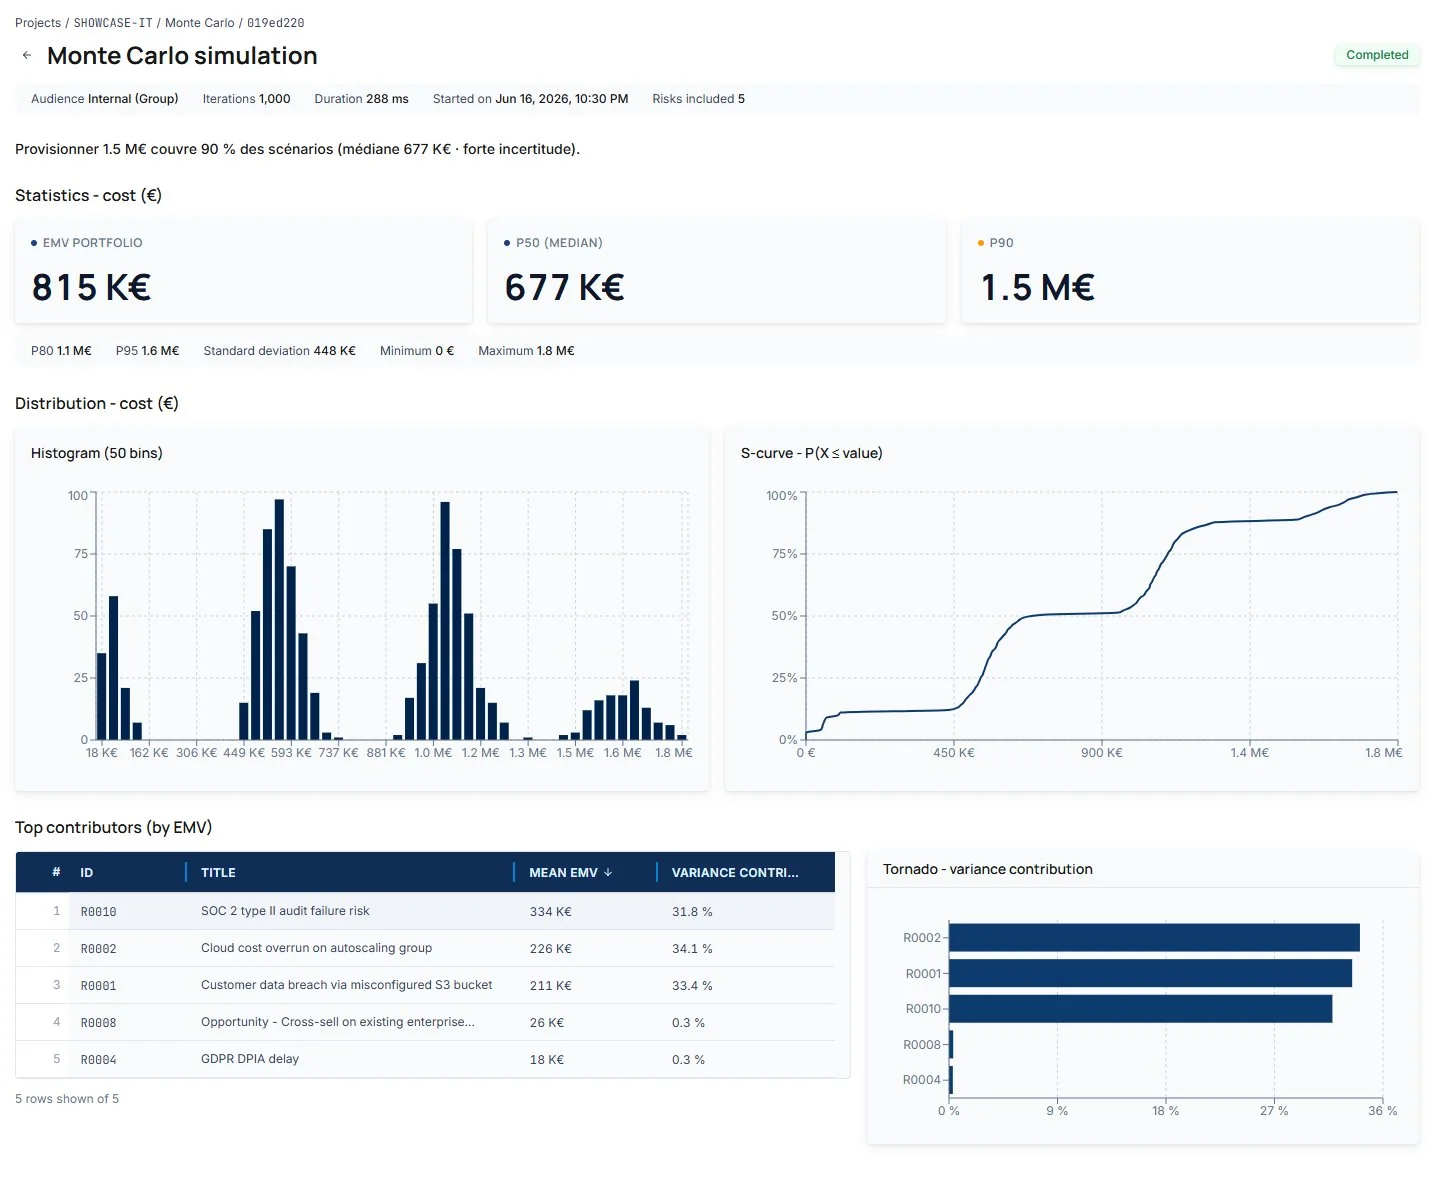The height and width of the screenshot is (1195, 1438).
Task: Click the P50 median blue legend dot
Action: pyautogui.click(x=507, y=243)
